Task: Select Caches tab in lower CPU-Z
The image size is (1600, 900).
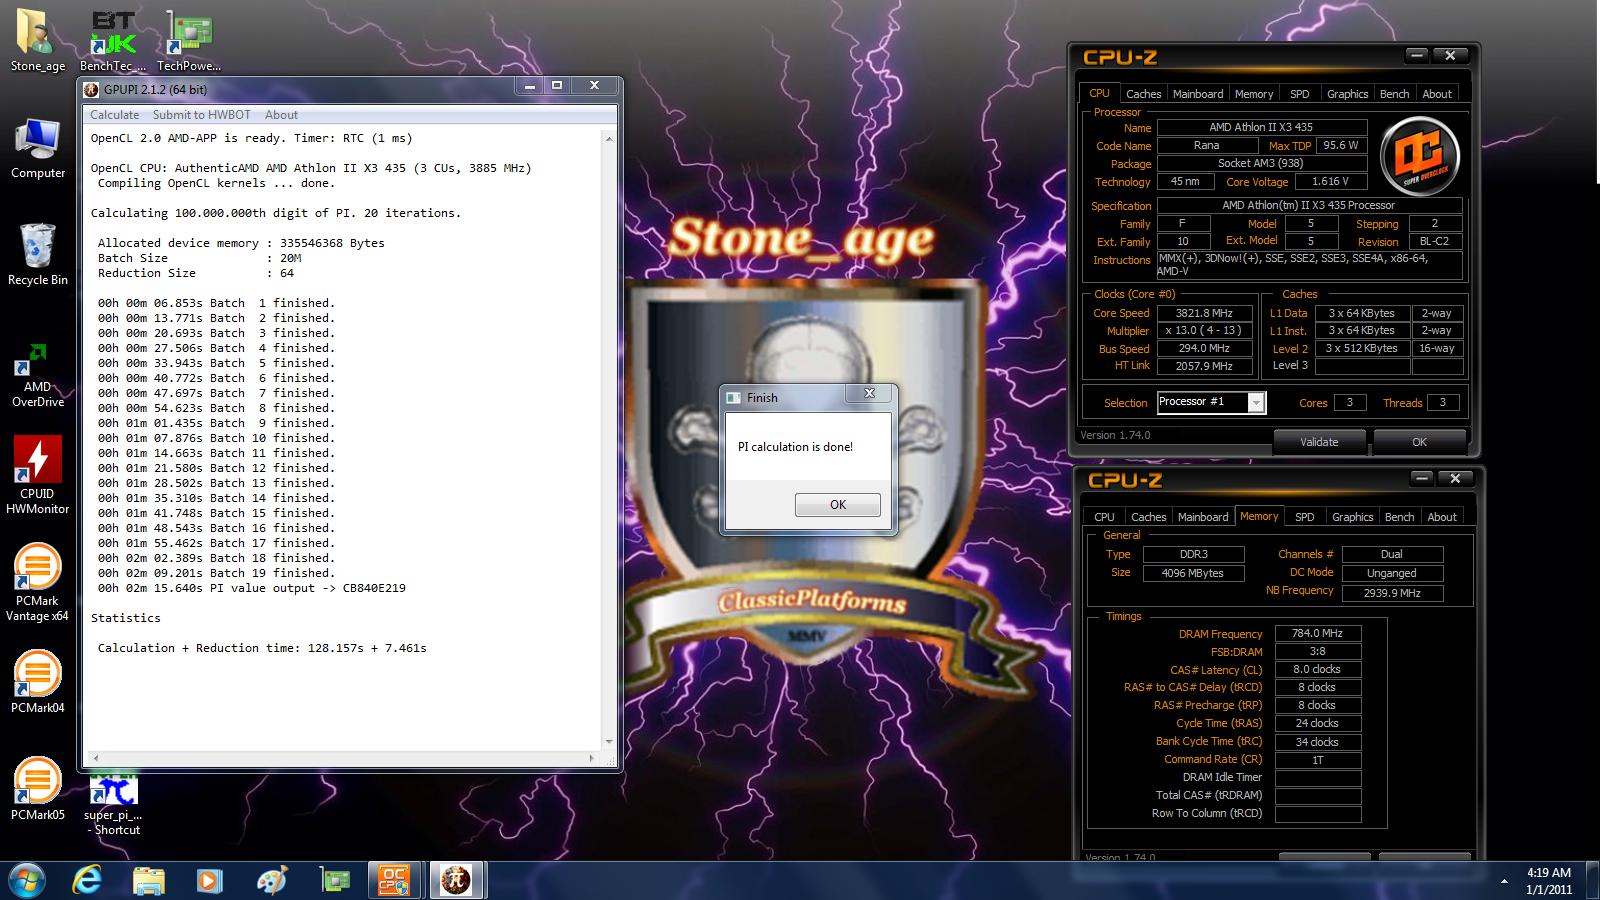Action: 1148,517
